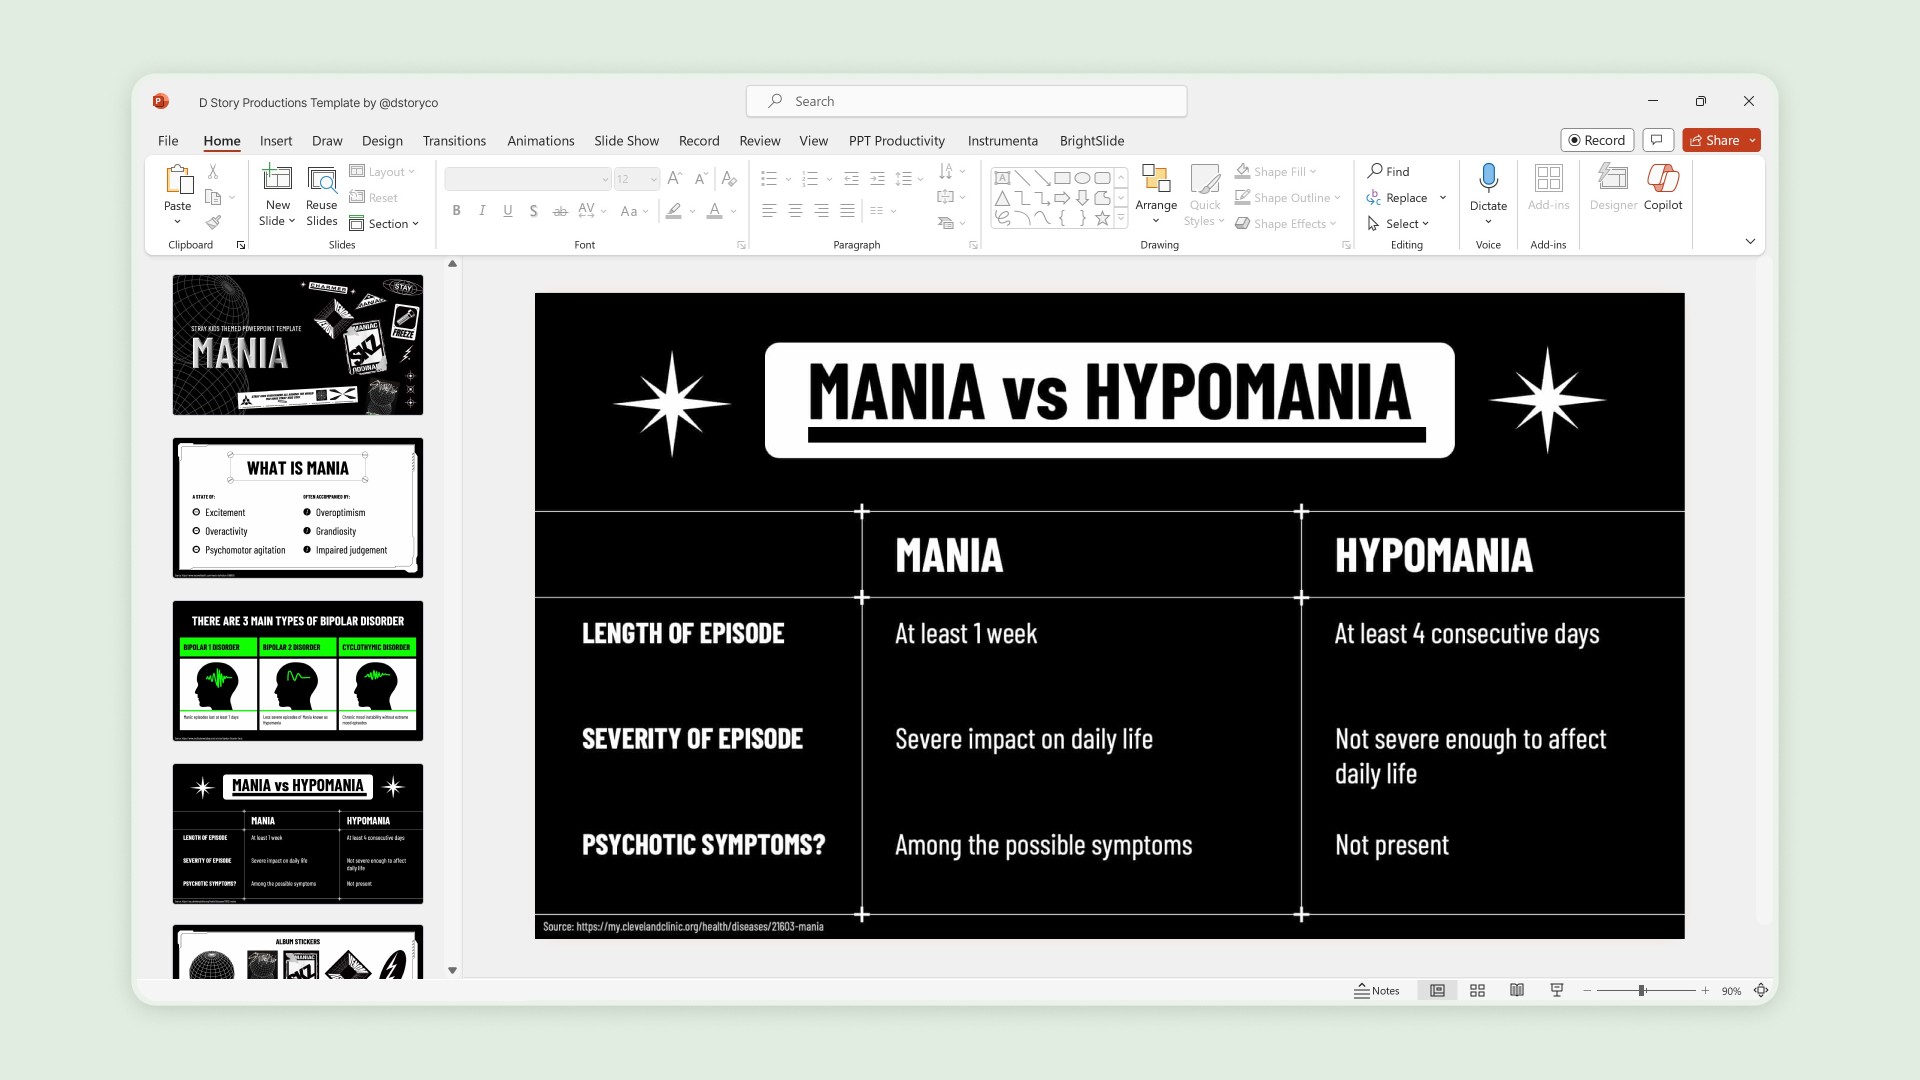
Task: Open Copilot from the ribbon
Action: pyautogui.click(x=1662, y=180)
